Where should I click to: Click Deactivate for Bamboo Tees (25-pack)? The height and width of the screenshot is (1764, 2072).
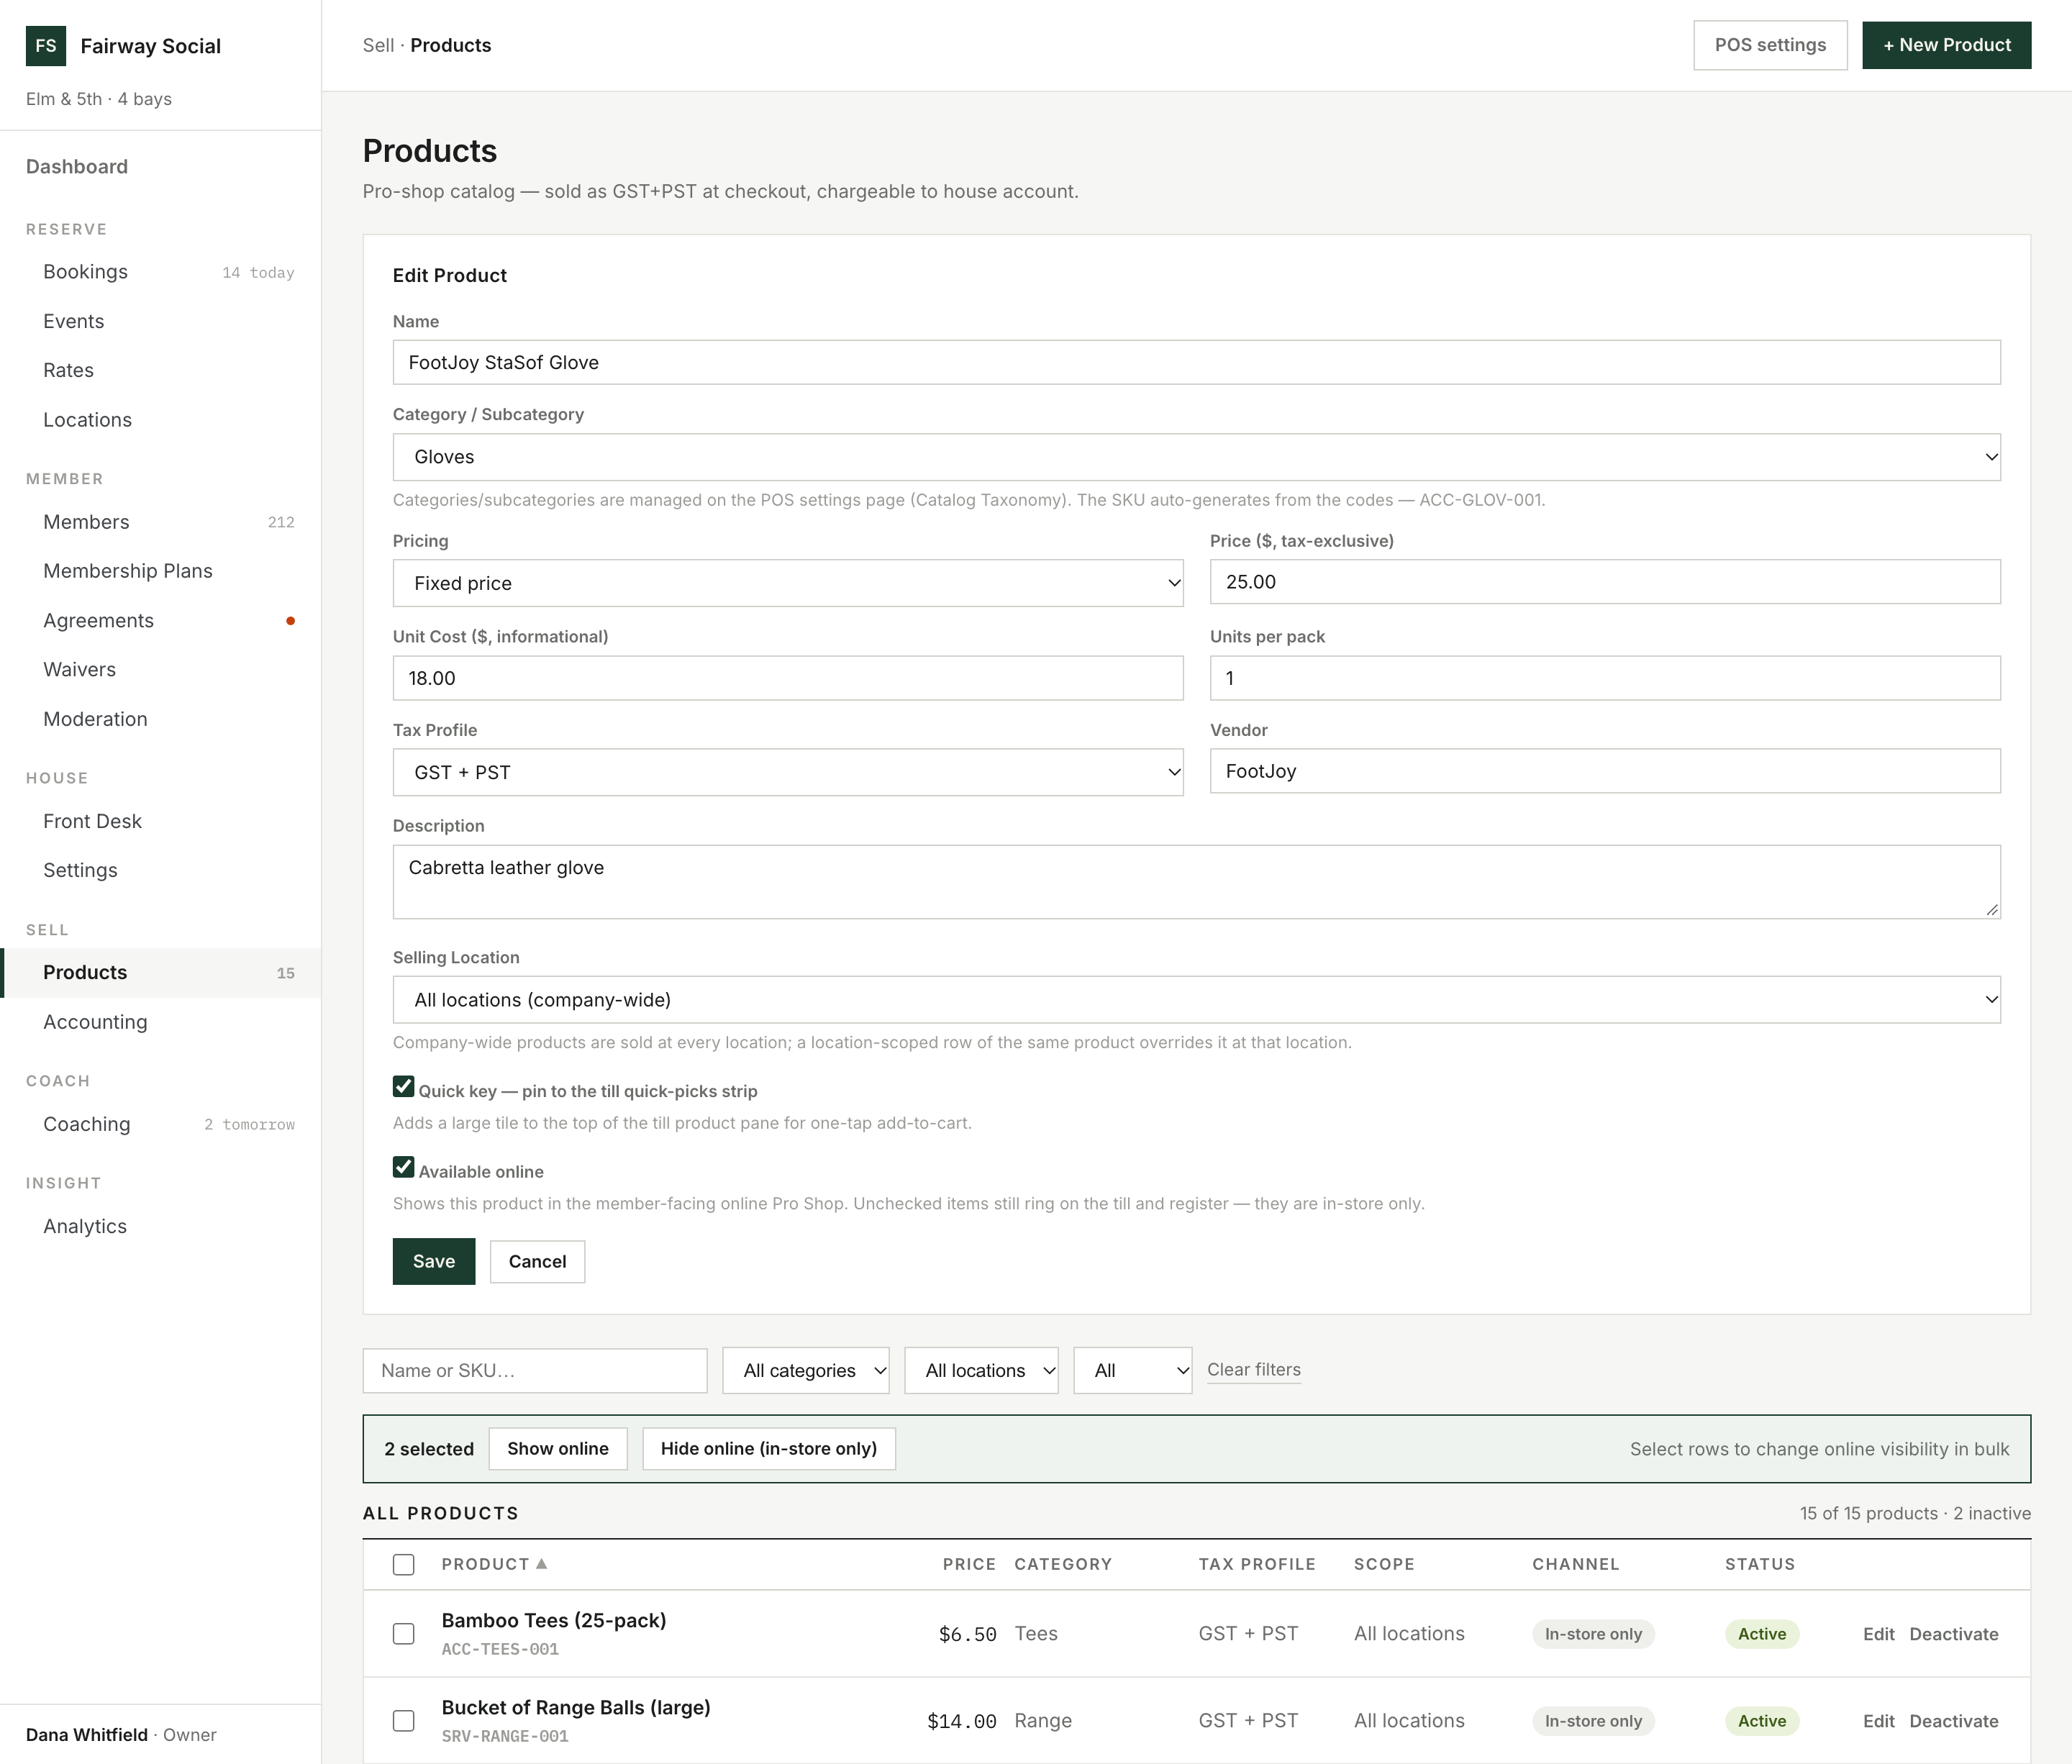[x=1954, y=1634]
